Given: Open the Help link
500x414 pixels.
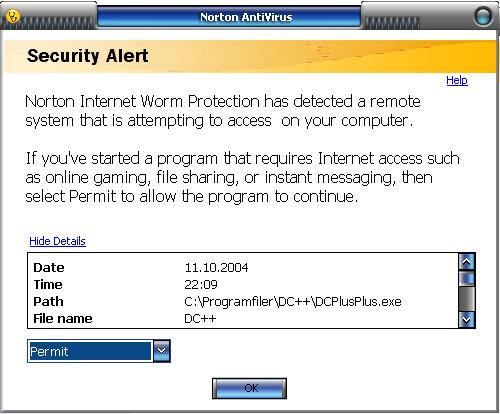Looking at the screenshot, I should point(457,80).
